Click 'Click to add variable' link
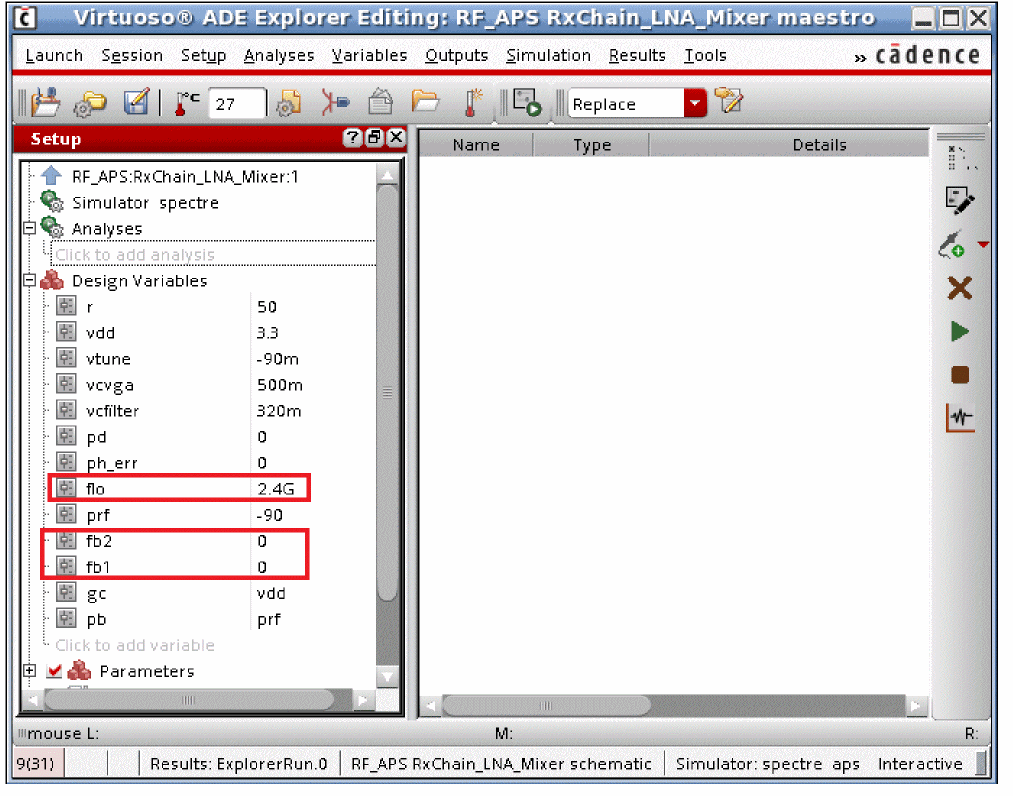 (135, 645)
